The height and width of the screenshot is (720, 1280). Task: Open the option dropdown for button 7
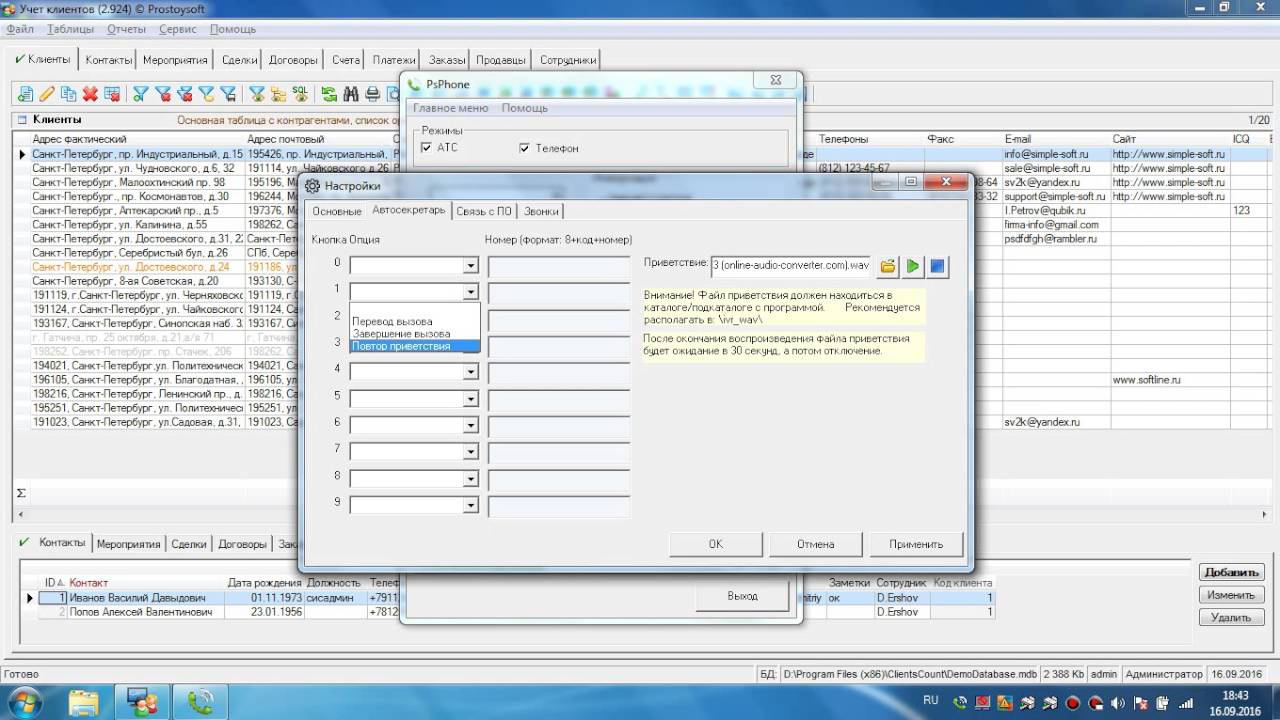pos(471,452)
